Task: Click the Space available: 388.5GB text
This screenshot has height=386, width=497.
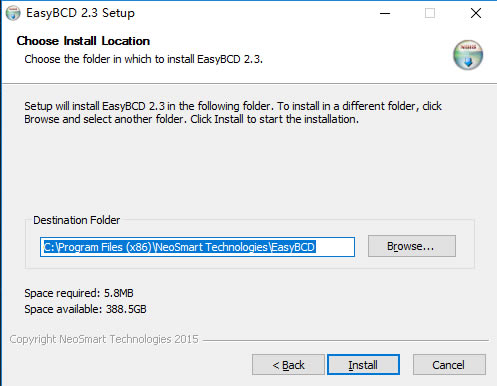Action: point(85,309)
